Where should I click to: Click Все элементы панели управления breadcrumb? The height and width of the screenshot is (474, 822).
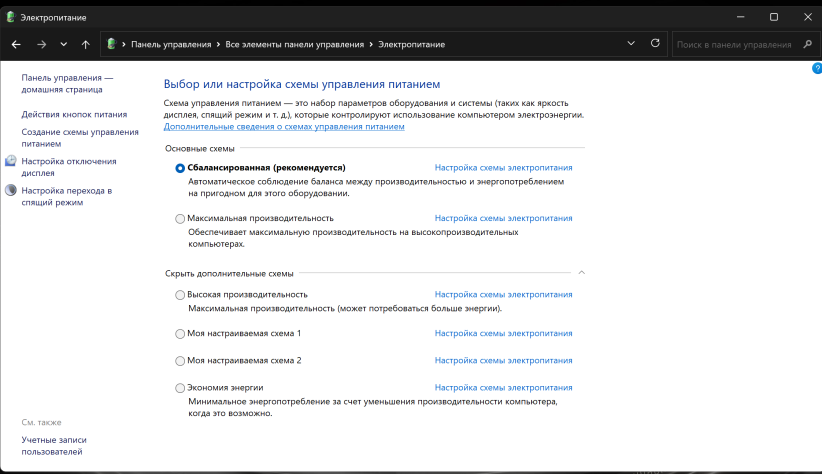[295, 45]
